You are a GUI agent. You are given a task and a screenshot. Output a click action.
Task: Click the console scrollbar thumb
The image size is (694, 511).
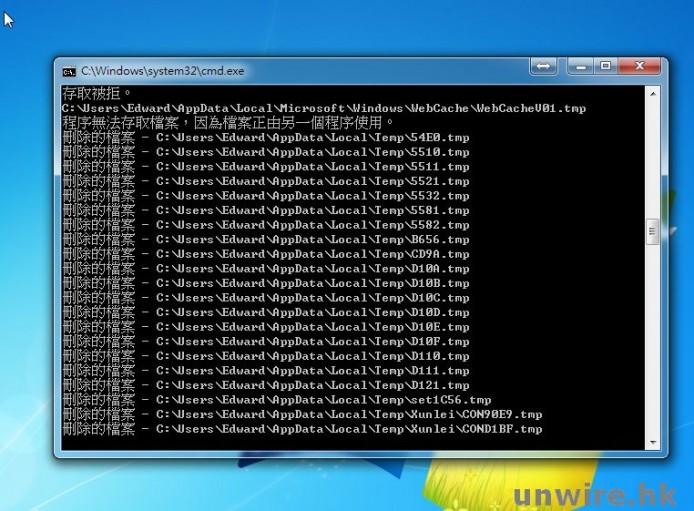pos(653,232)
